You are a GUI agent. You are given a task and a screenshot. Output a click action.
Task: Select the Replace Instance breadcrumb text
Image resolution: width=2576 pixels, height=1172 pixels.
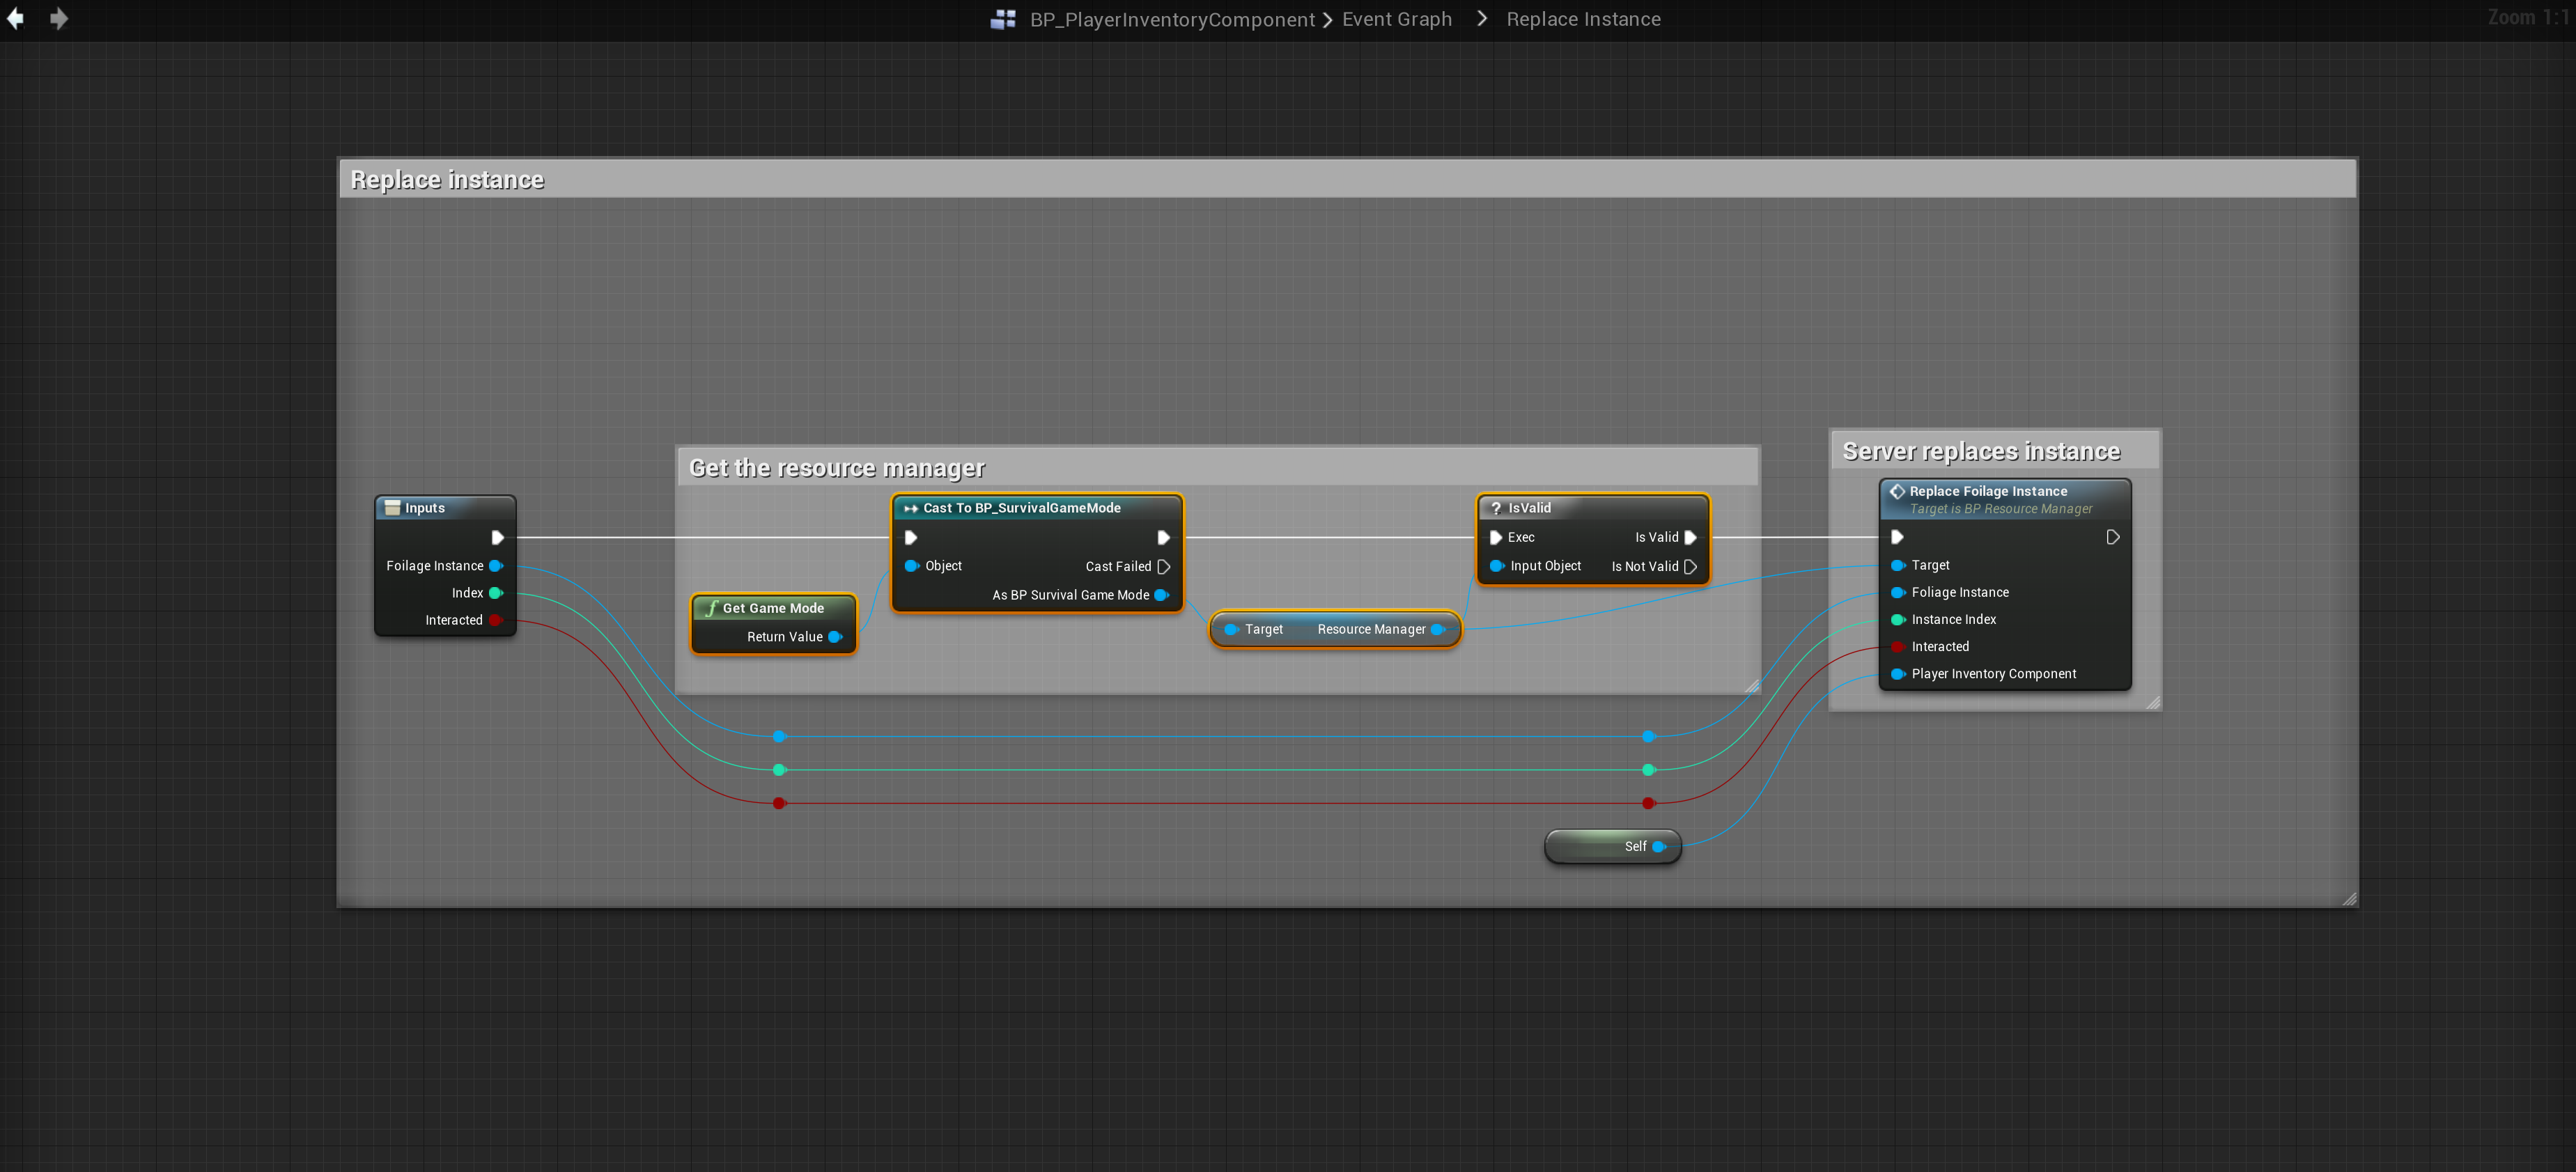click(1583, 20)
